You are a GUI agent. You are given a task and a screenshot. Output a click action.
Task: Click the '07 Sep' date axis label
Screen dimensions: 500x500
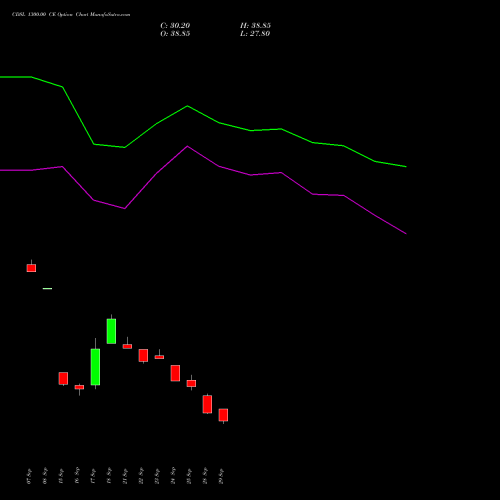29,476
